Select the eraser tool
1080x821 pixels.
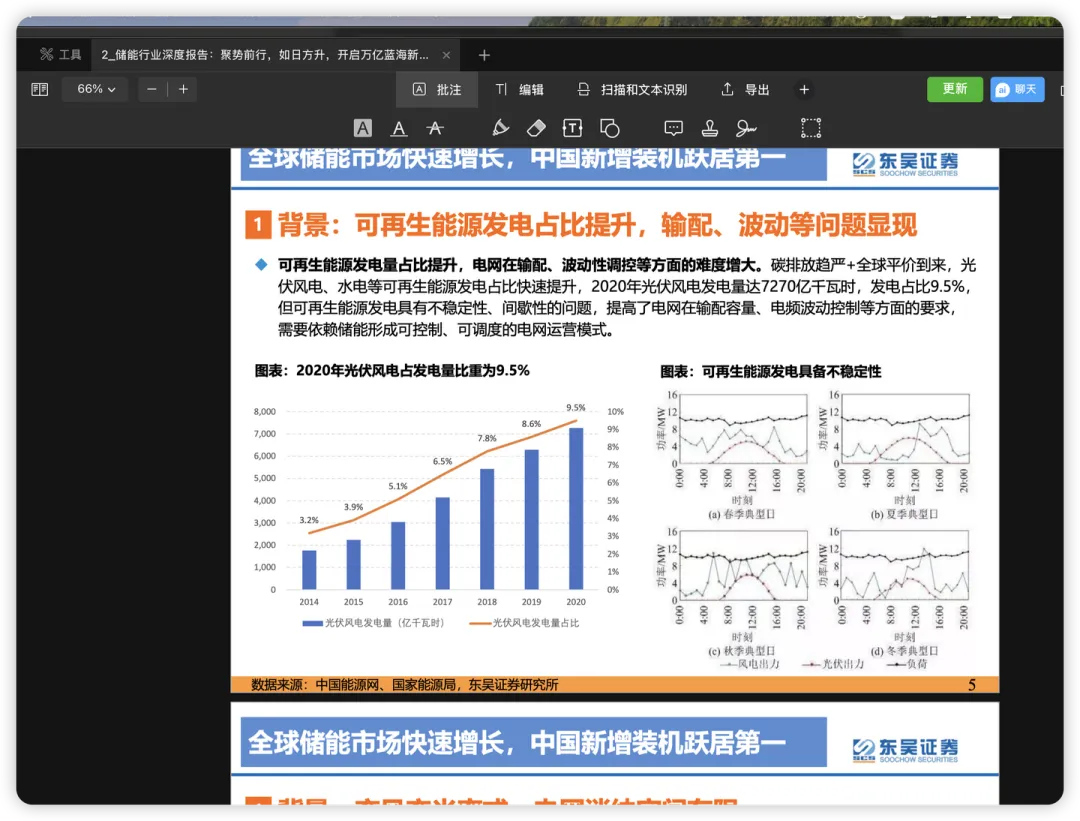click(537, 128)
